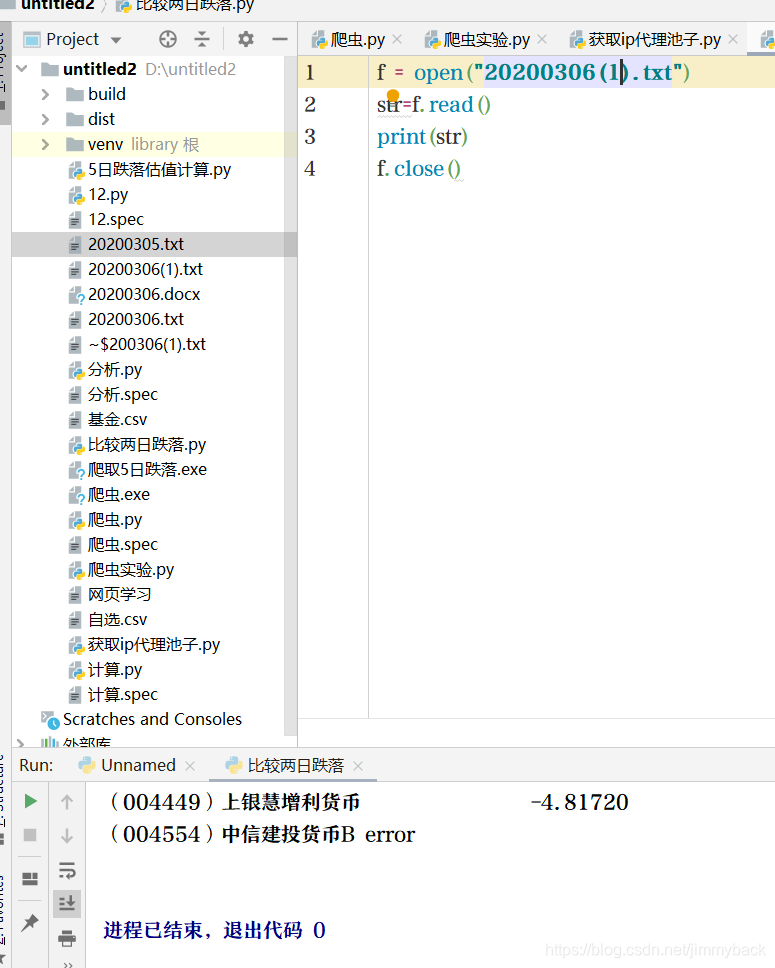This screenshot has height=968, width=775.
Task: Toggle scroll to end in console
Action: click(x=67, y=903)
